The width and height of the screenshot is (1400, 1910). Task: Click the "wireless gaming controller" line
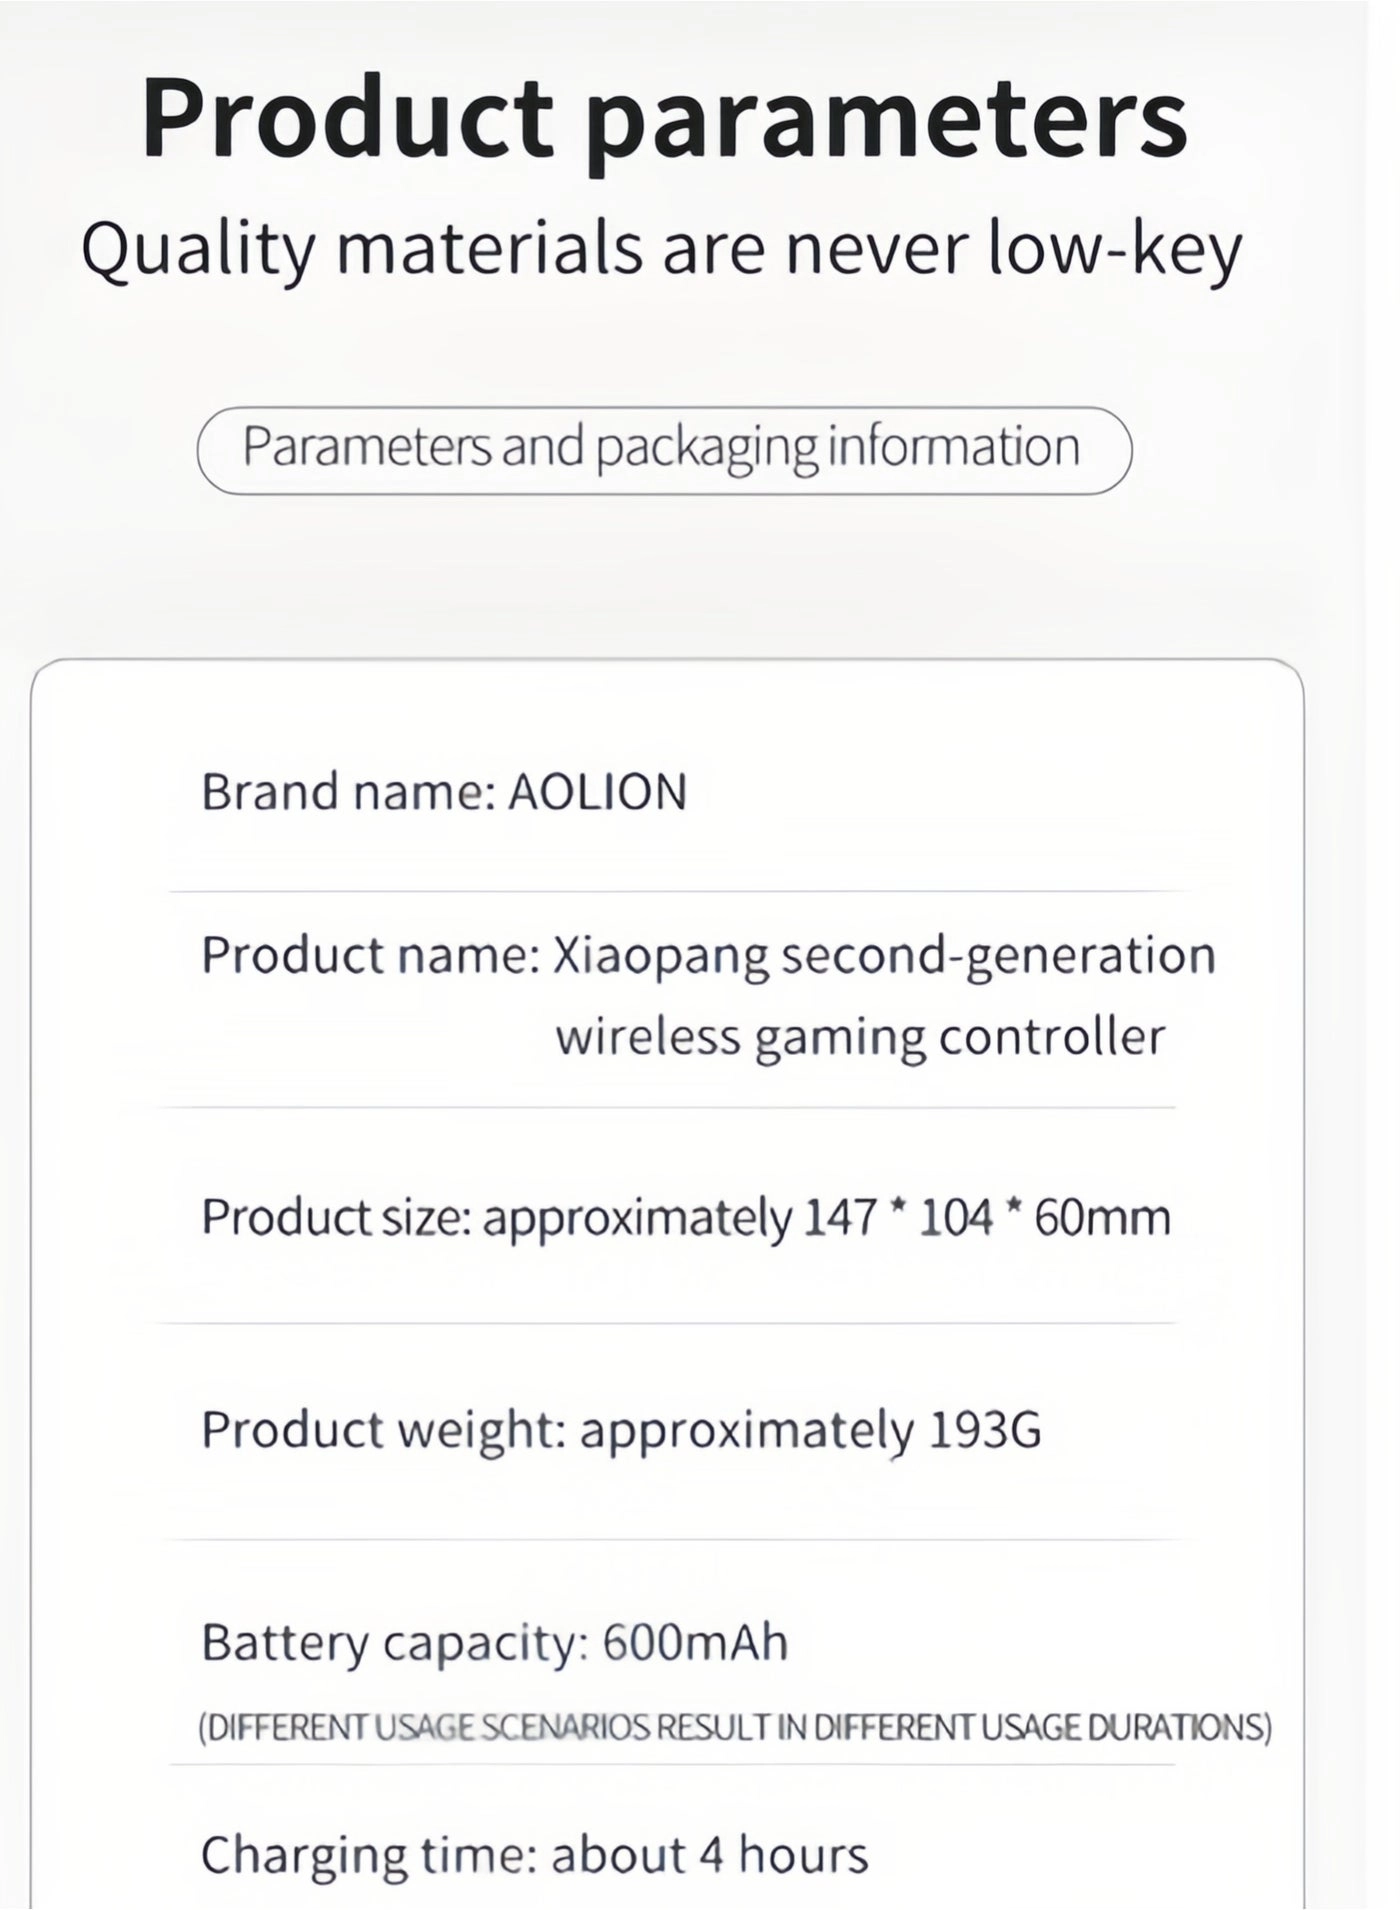point(860,1036)
